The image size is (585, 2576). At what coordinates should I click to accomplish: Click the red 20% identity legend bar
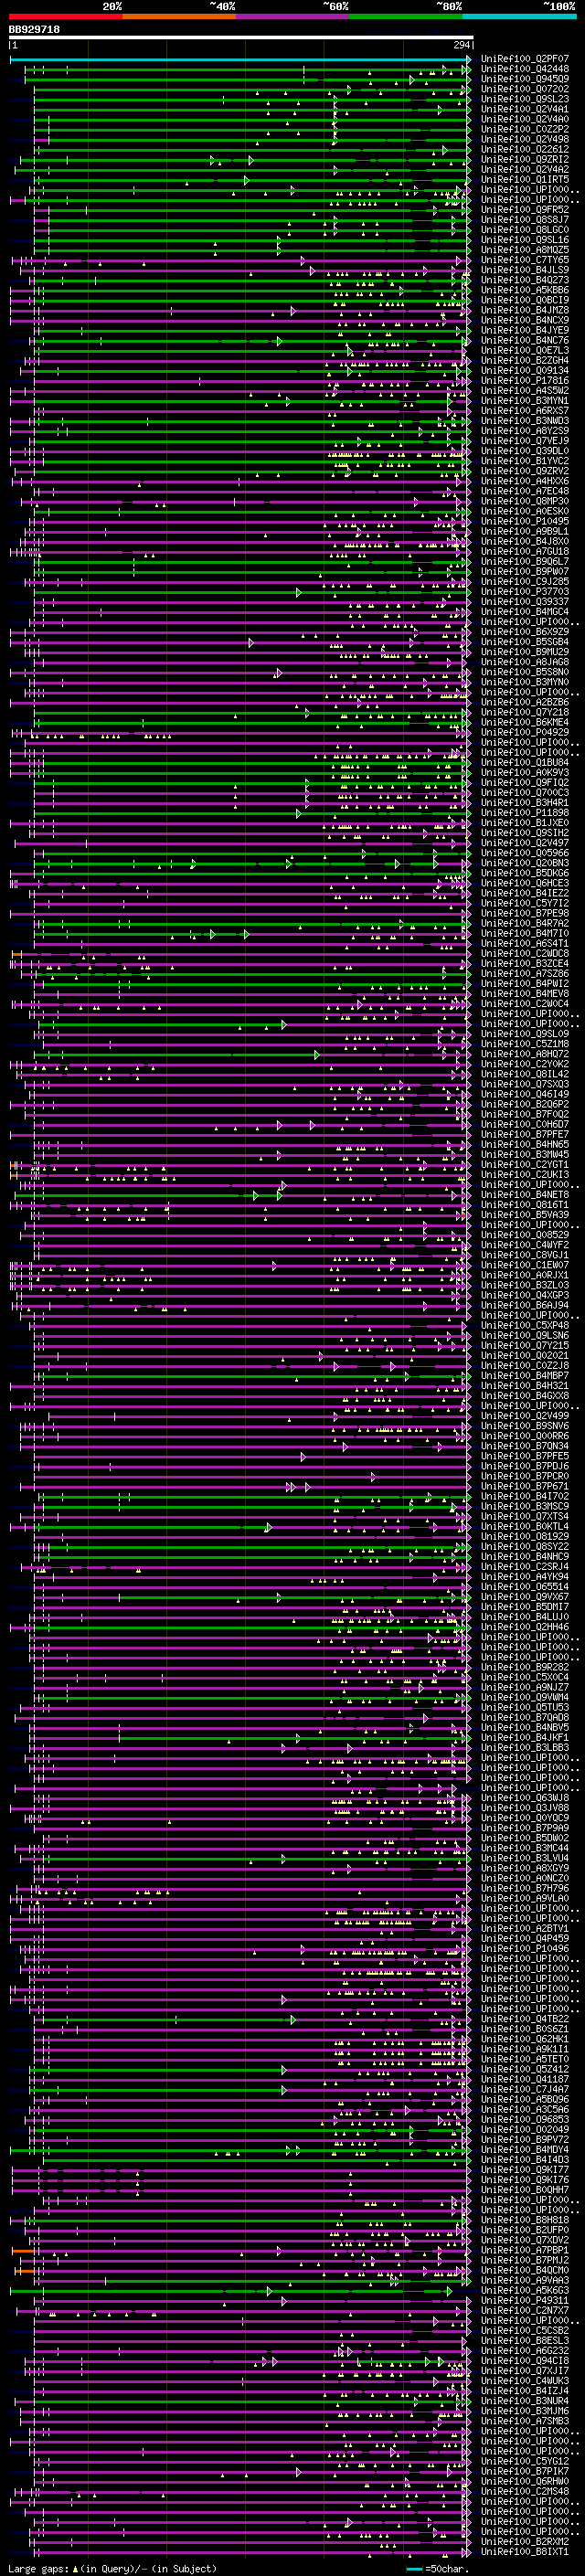[x=65, y=16]
